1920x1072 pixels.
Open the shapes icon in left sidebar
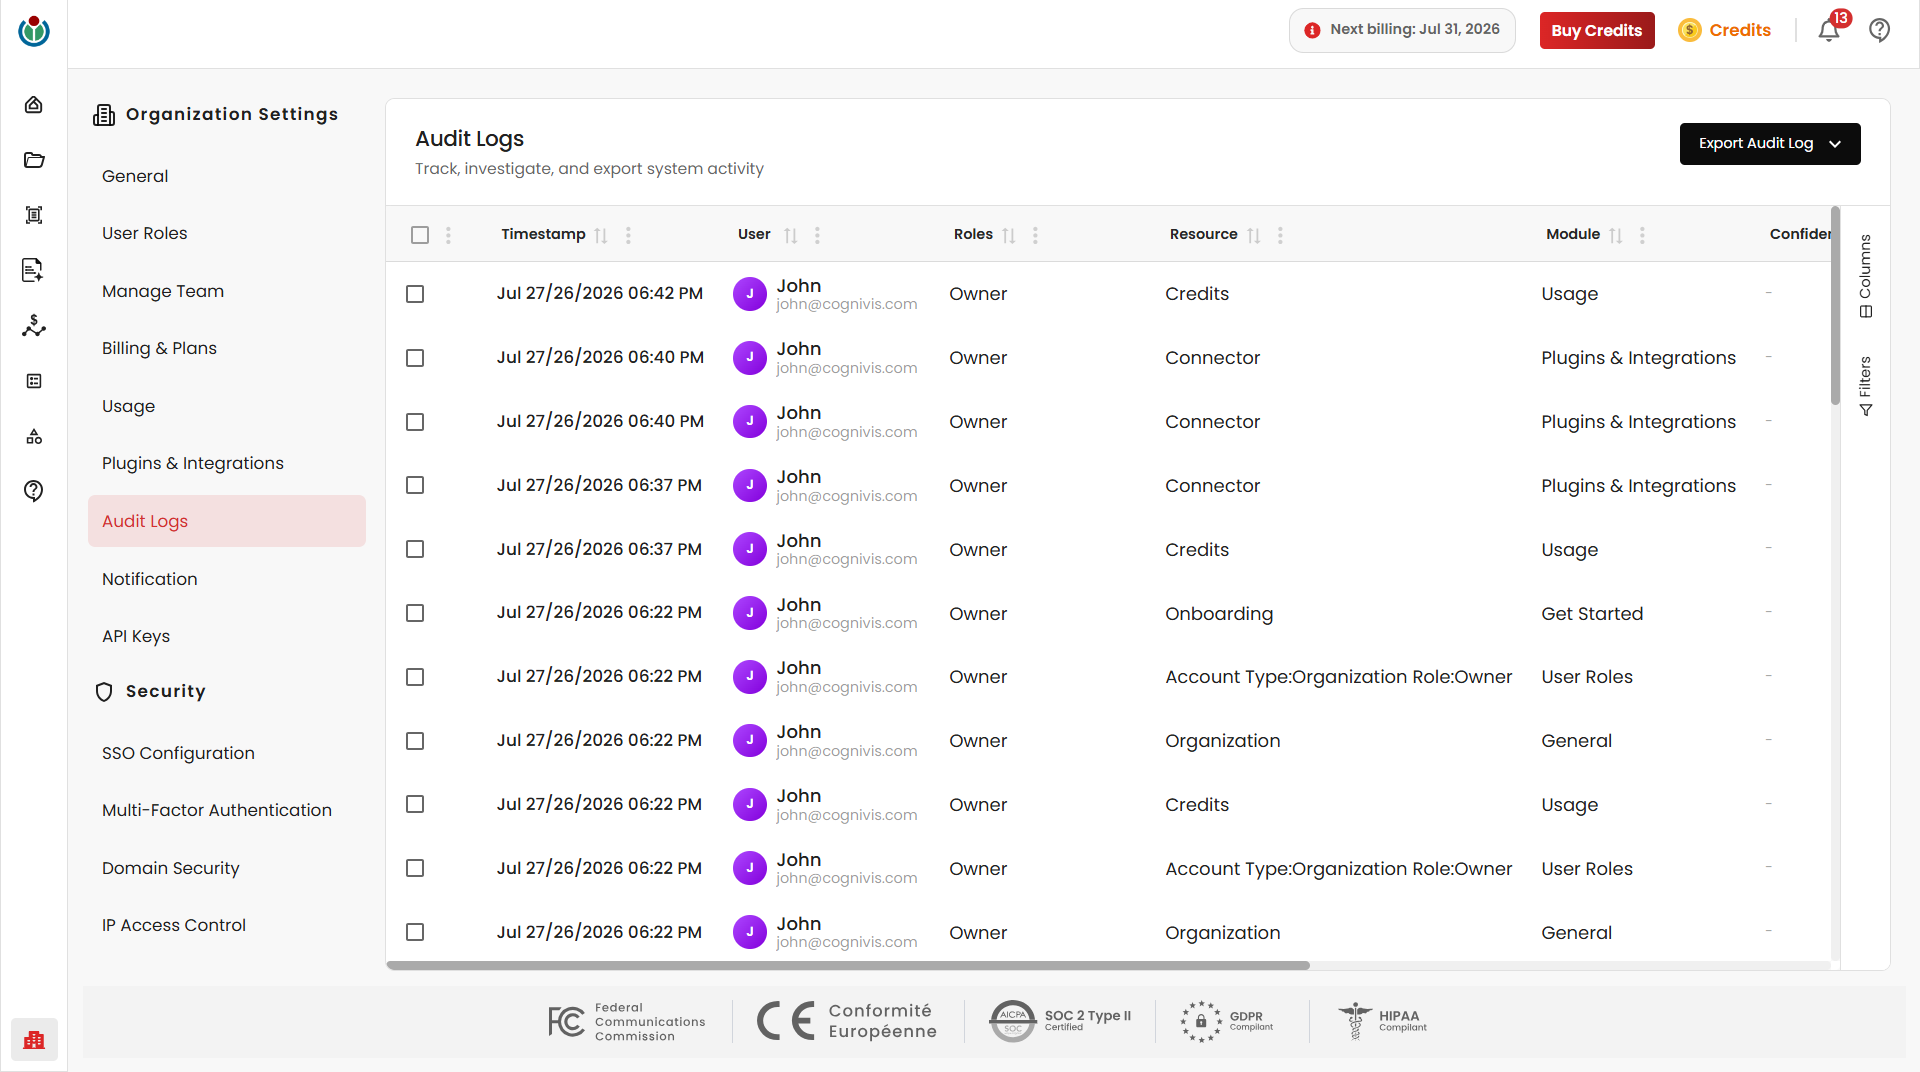(x=34, y=436)
